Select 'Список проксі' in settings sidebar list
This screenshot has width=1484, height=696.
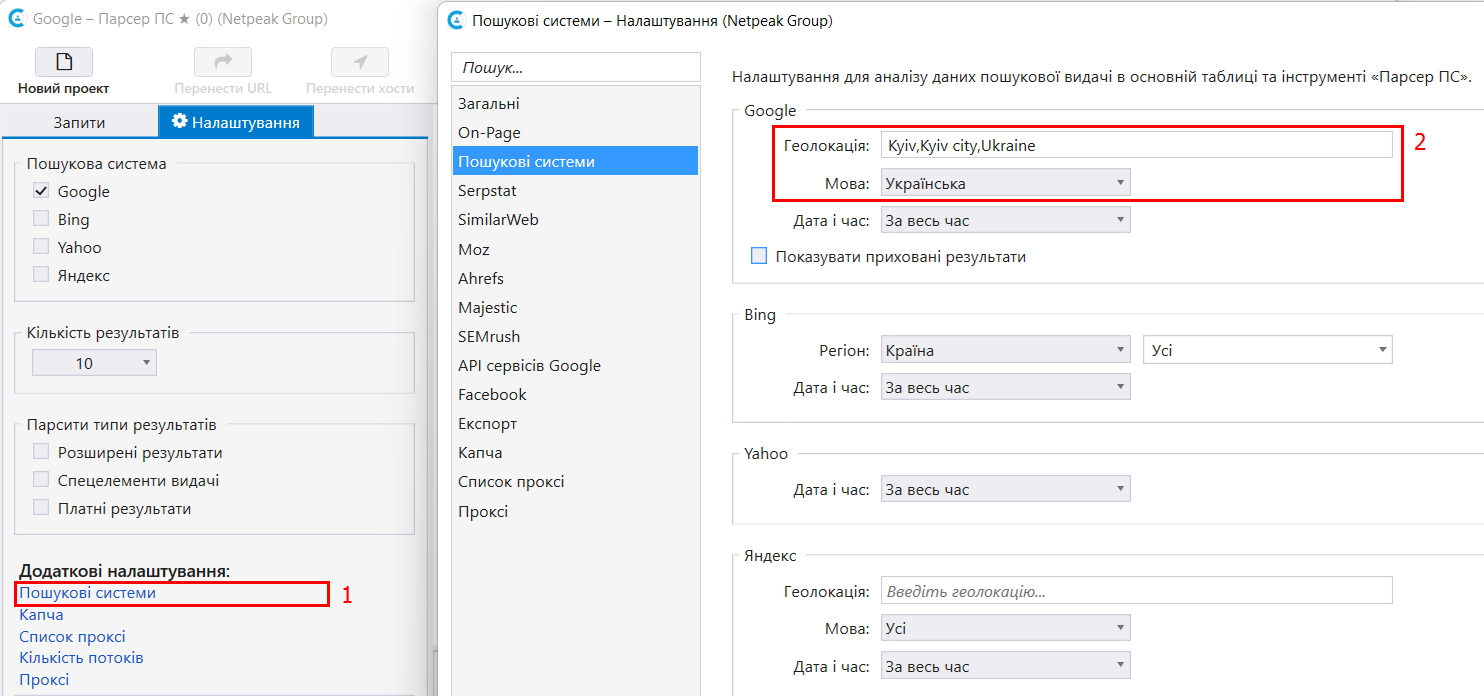[x=575, y=482]
